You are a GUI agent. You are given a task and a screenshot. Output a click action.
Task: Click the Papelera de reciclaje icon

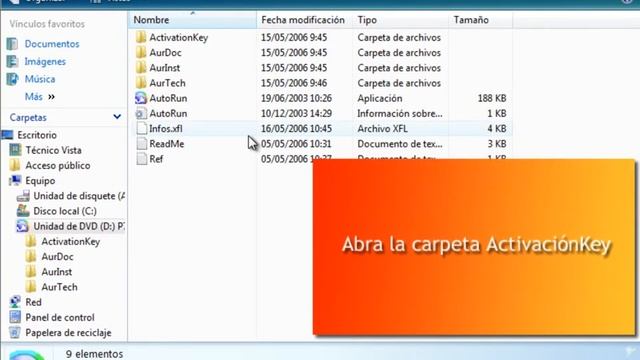point(15,332)
